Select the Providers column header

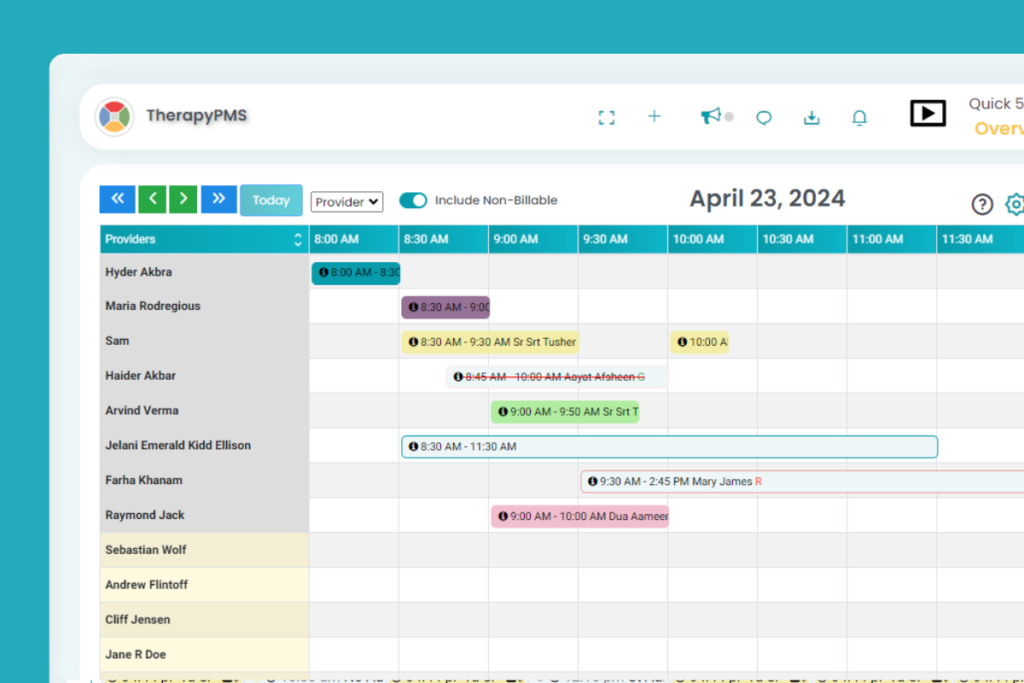click(x=130, y=239)
